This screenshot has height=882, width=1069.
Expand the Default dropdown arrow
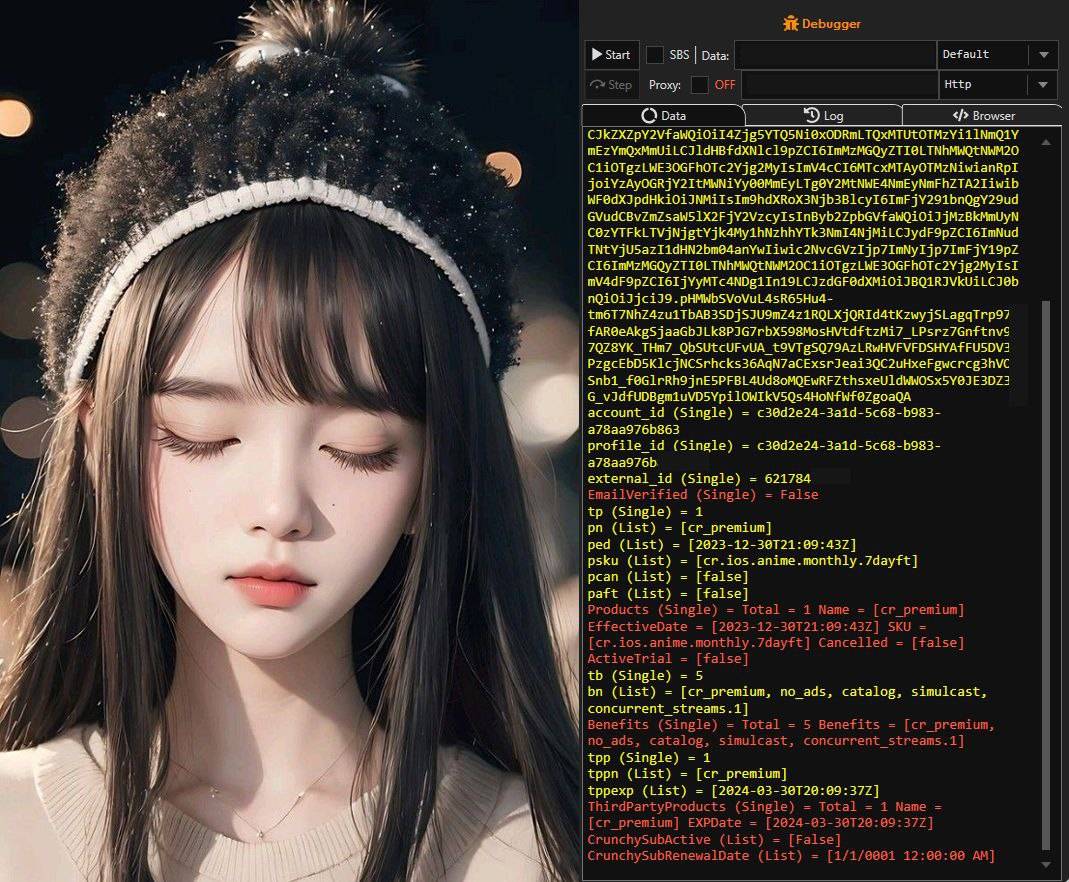(x=1043, y=55)
